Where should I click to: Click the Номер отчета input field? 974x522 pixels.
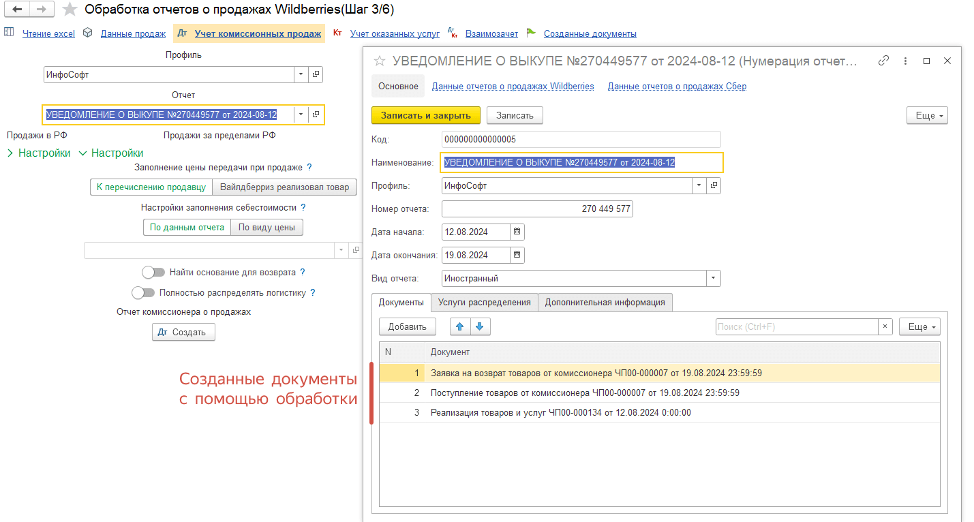pyautogui.click(x=537, y=209)
